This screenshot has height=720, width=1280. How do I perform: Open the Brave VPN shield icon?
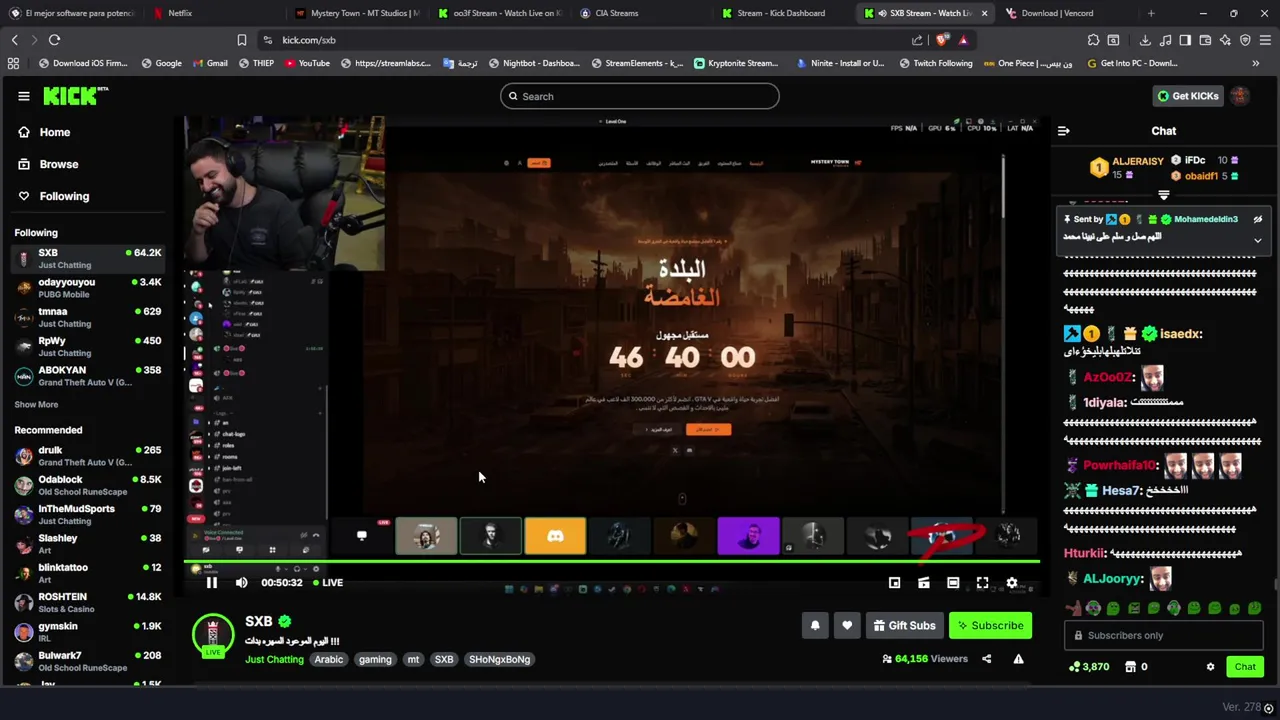[1245, 40]
